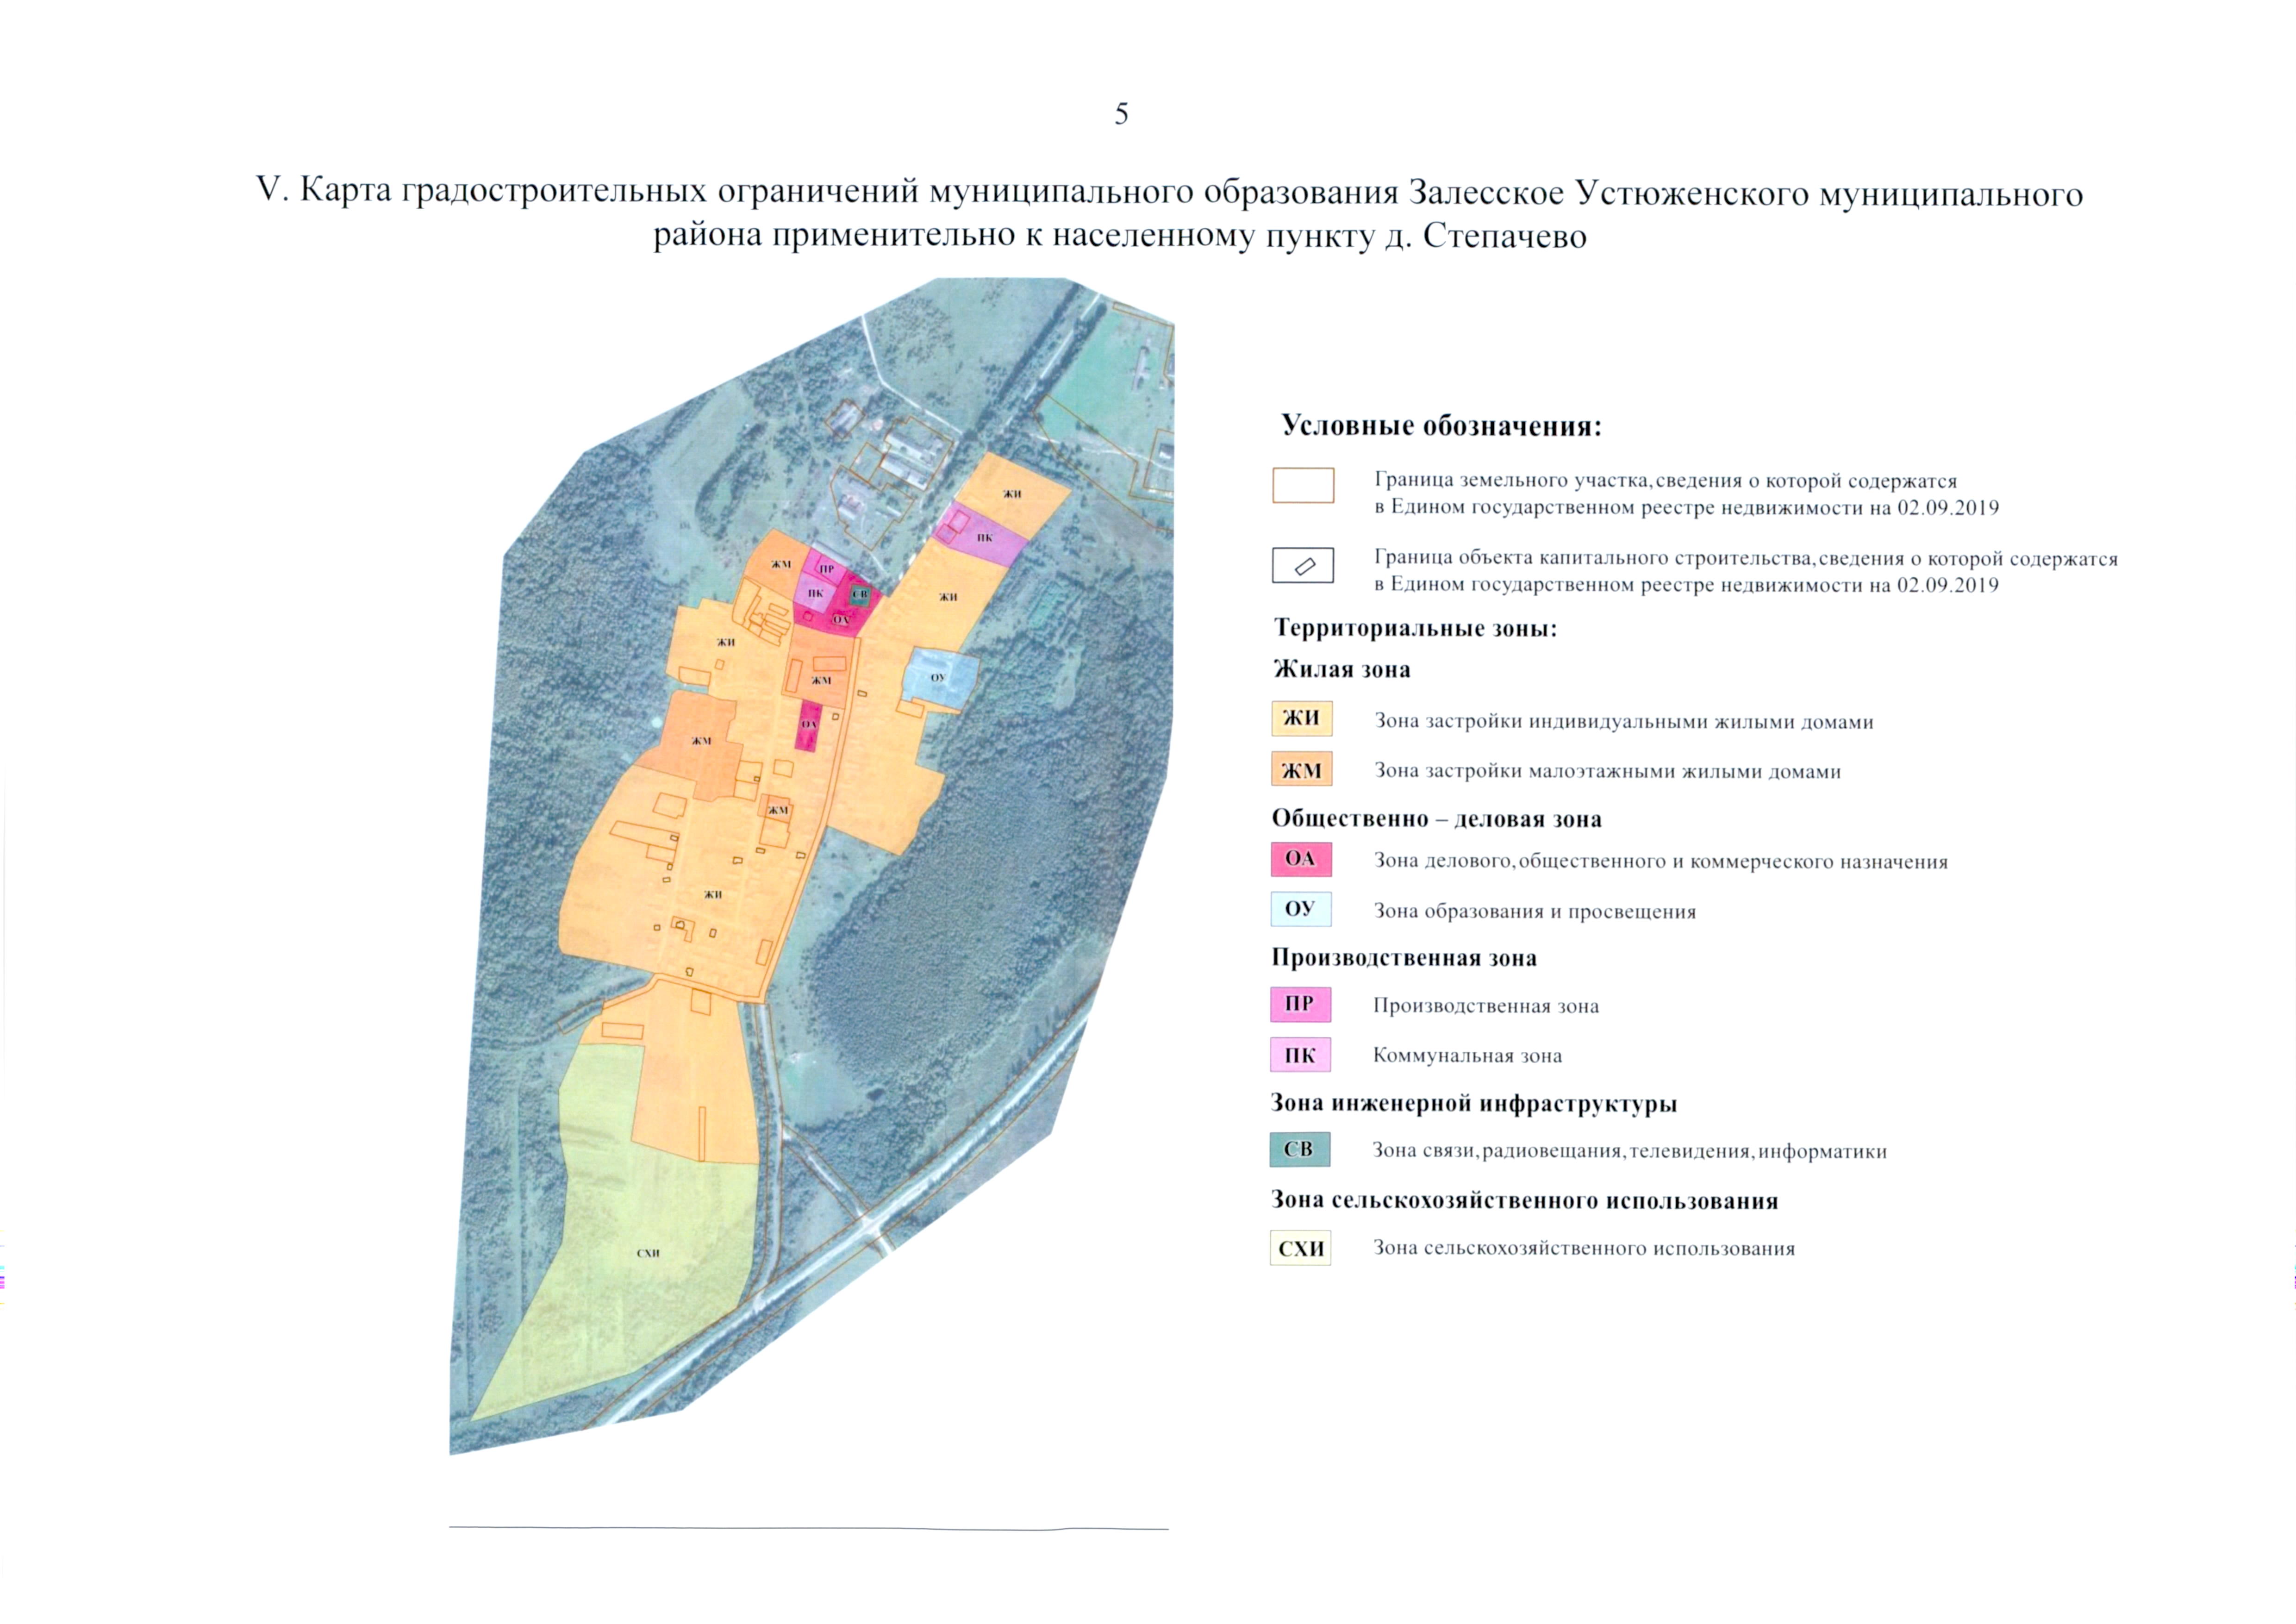The image size is (2296, 1624).
Task: Click the ЖМ legend color swatch
Action: (1301, 770)
